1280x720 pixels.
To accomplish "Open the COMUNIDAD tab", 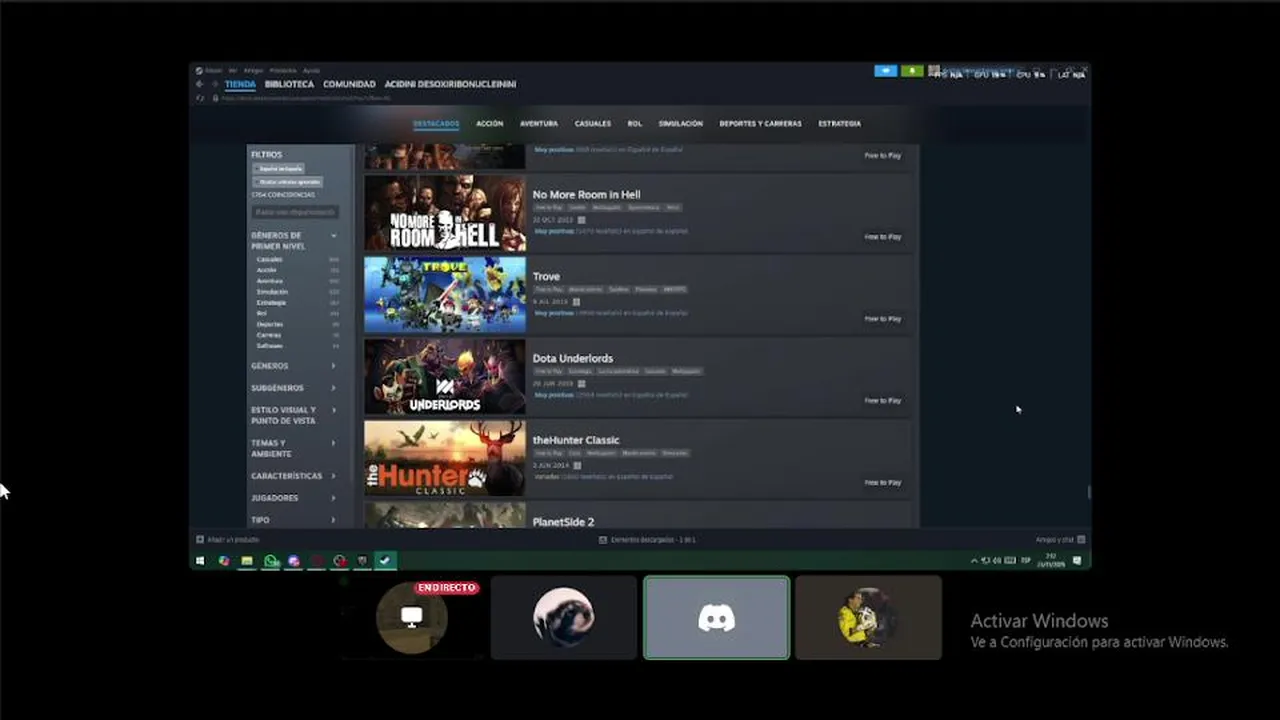I will [349, 85].
